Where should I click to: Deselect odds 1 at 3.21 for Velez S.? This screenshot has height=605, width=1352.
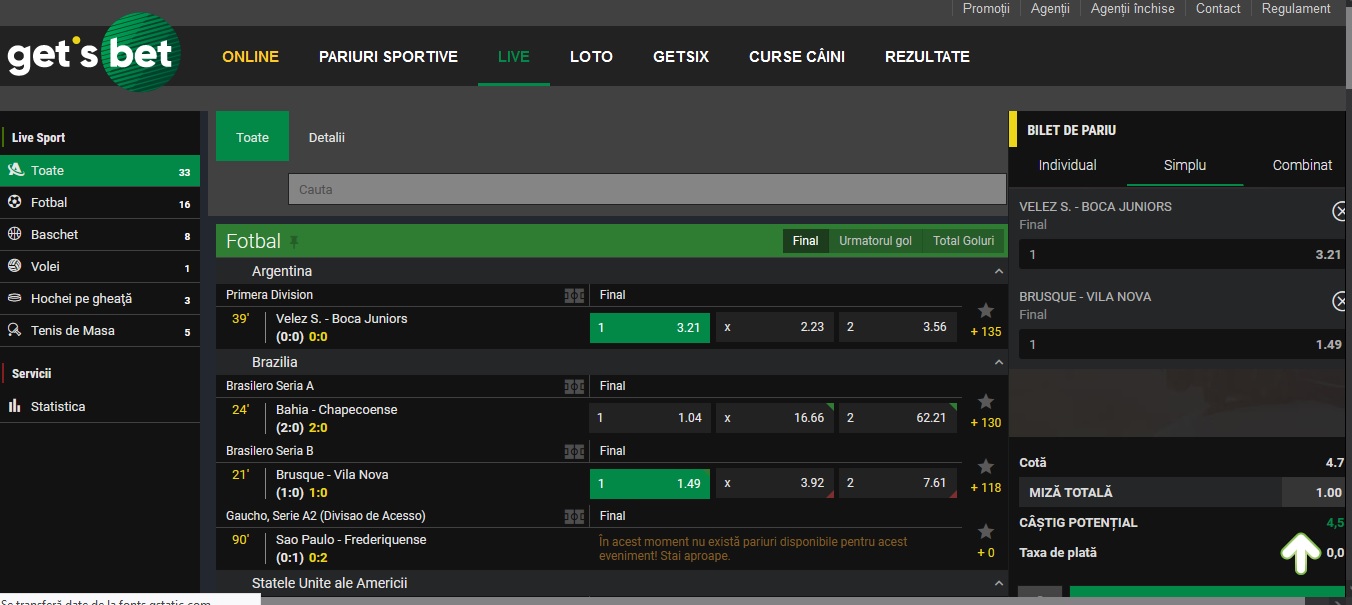click(650, 327)
